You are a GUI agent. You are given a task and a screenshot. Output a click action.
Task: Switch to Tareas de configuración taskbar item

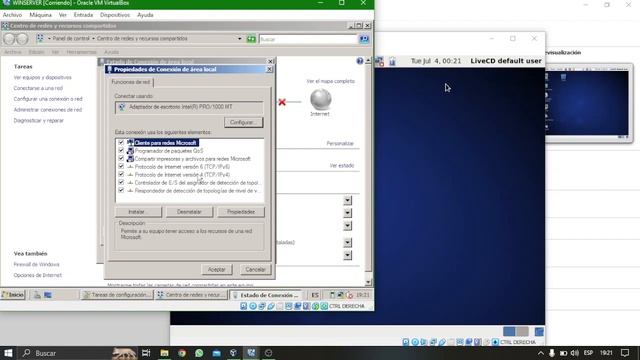(117, 295)
